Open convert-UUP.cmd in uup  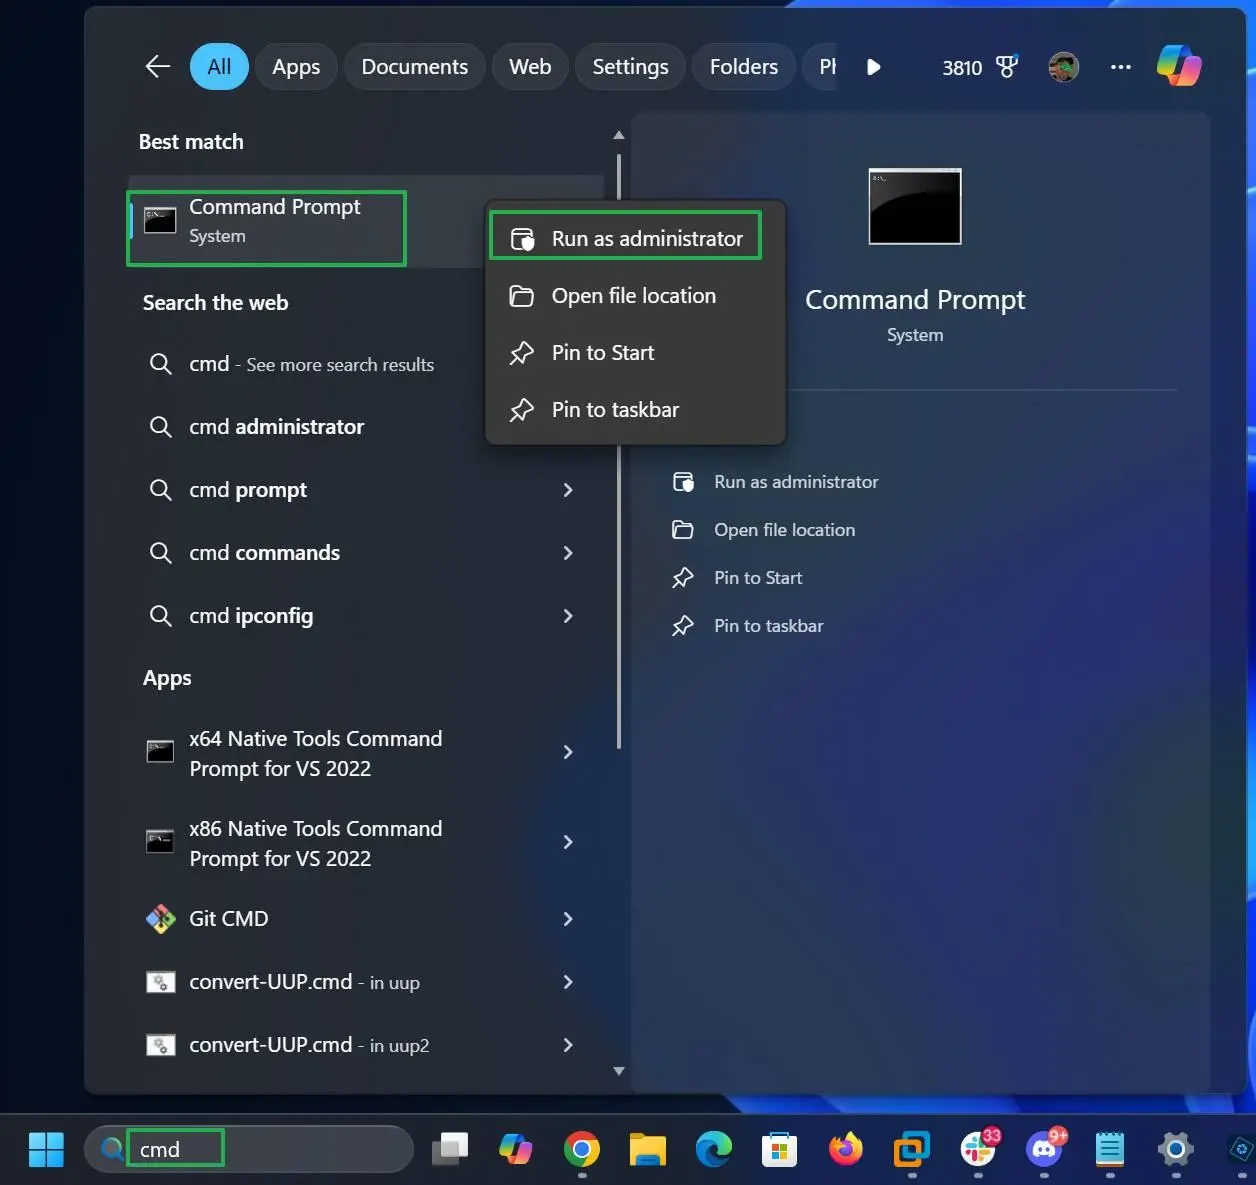pyautogui.click(x=304, y=982)
